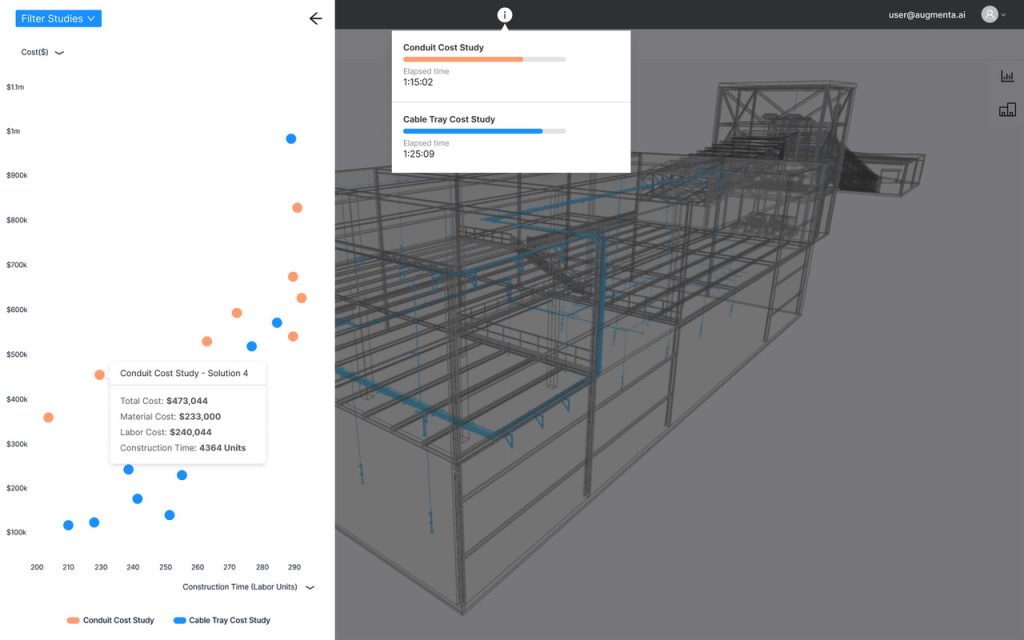The width and height of the screenshot is (1024, 640).
Task: Click the info icon on the top bar
Action: coord(504,14)
